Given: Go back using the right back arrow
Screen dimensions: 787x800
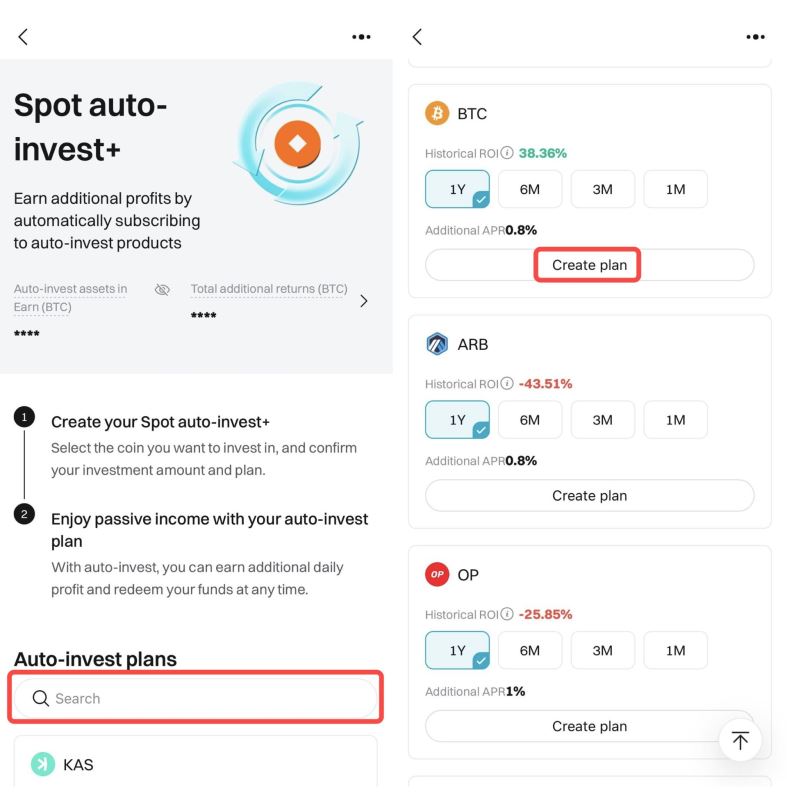Looking at the screenshot, I should [417, 36].
